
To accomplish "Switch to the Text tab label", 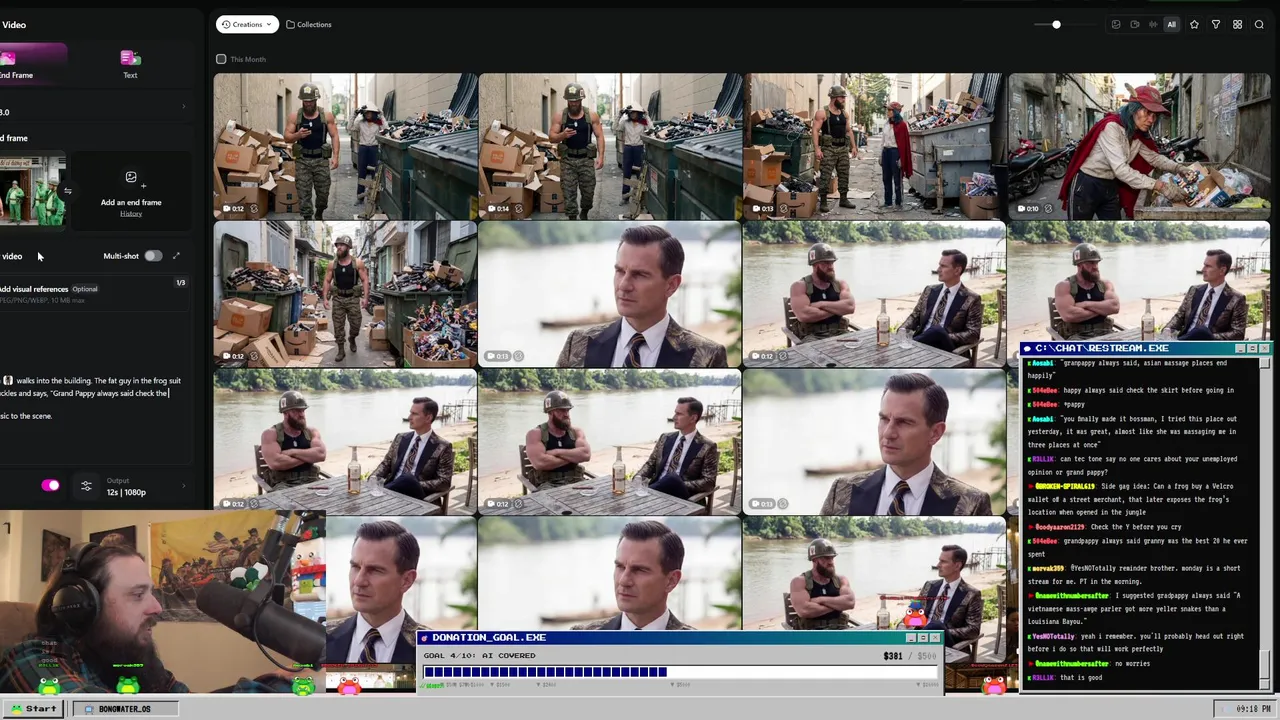I will 130,75.
